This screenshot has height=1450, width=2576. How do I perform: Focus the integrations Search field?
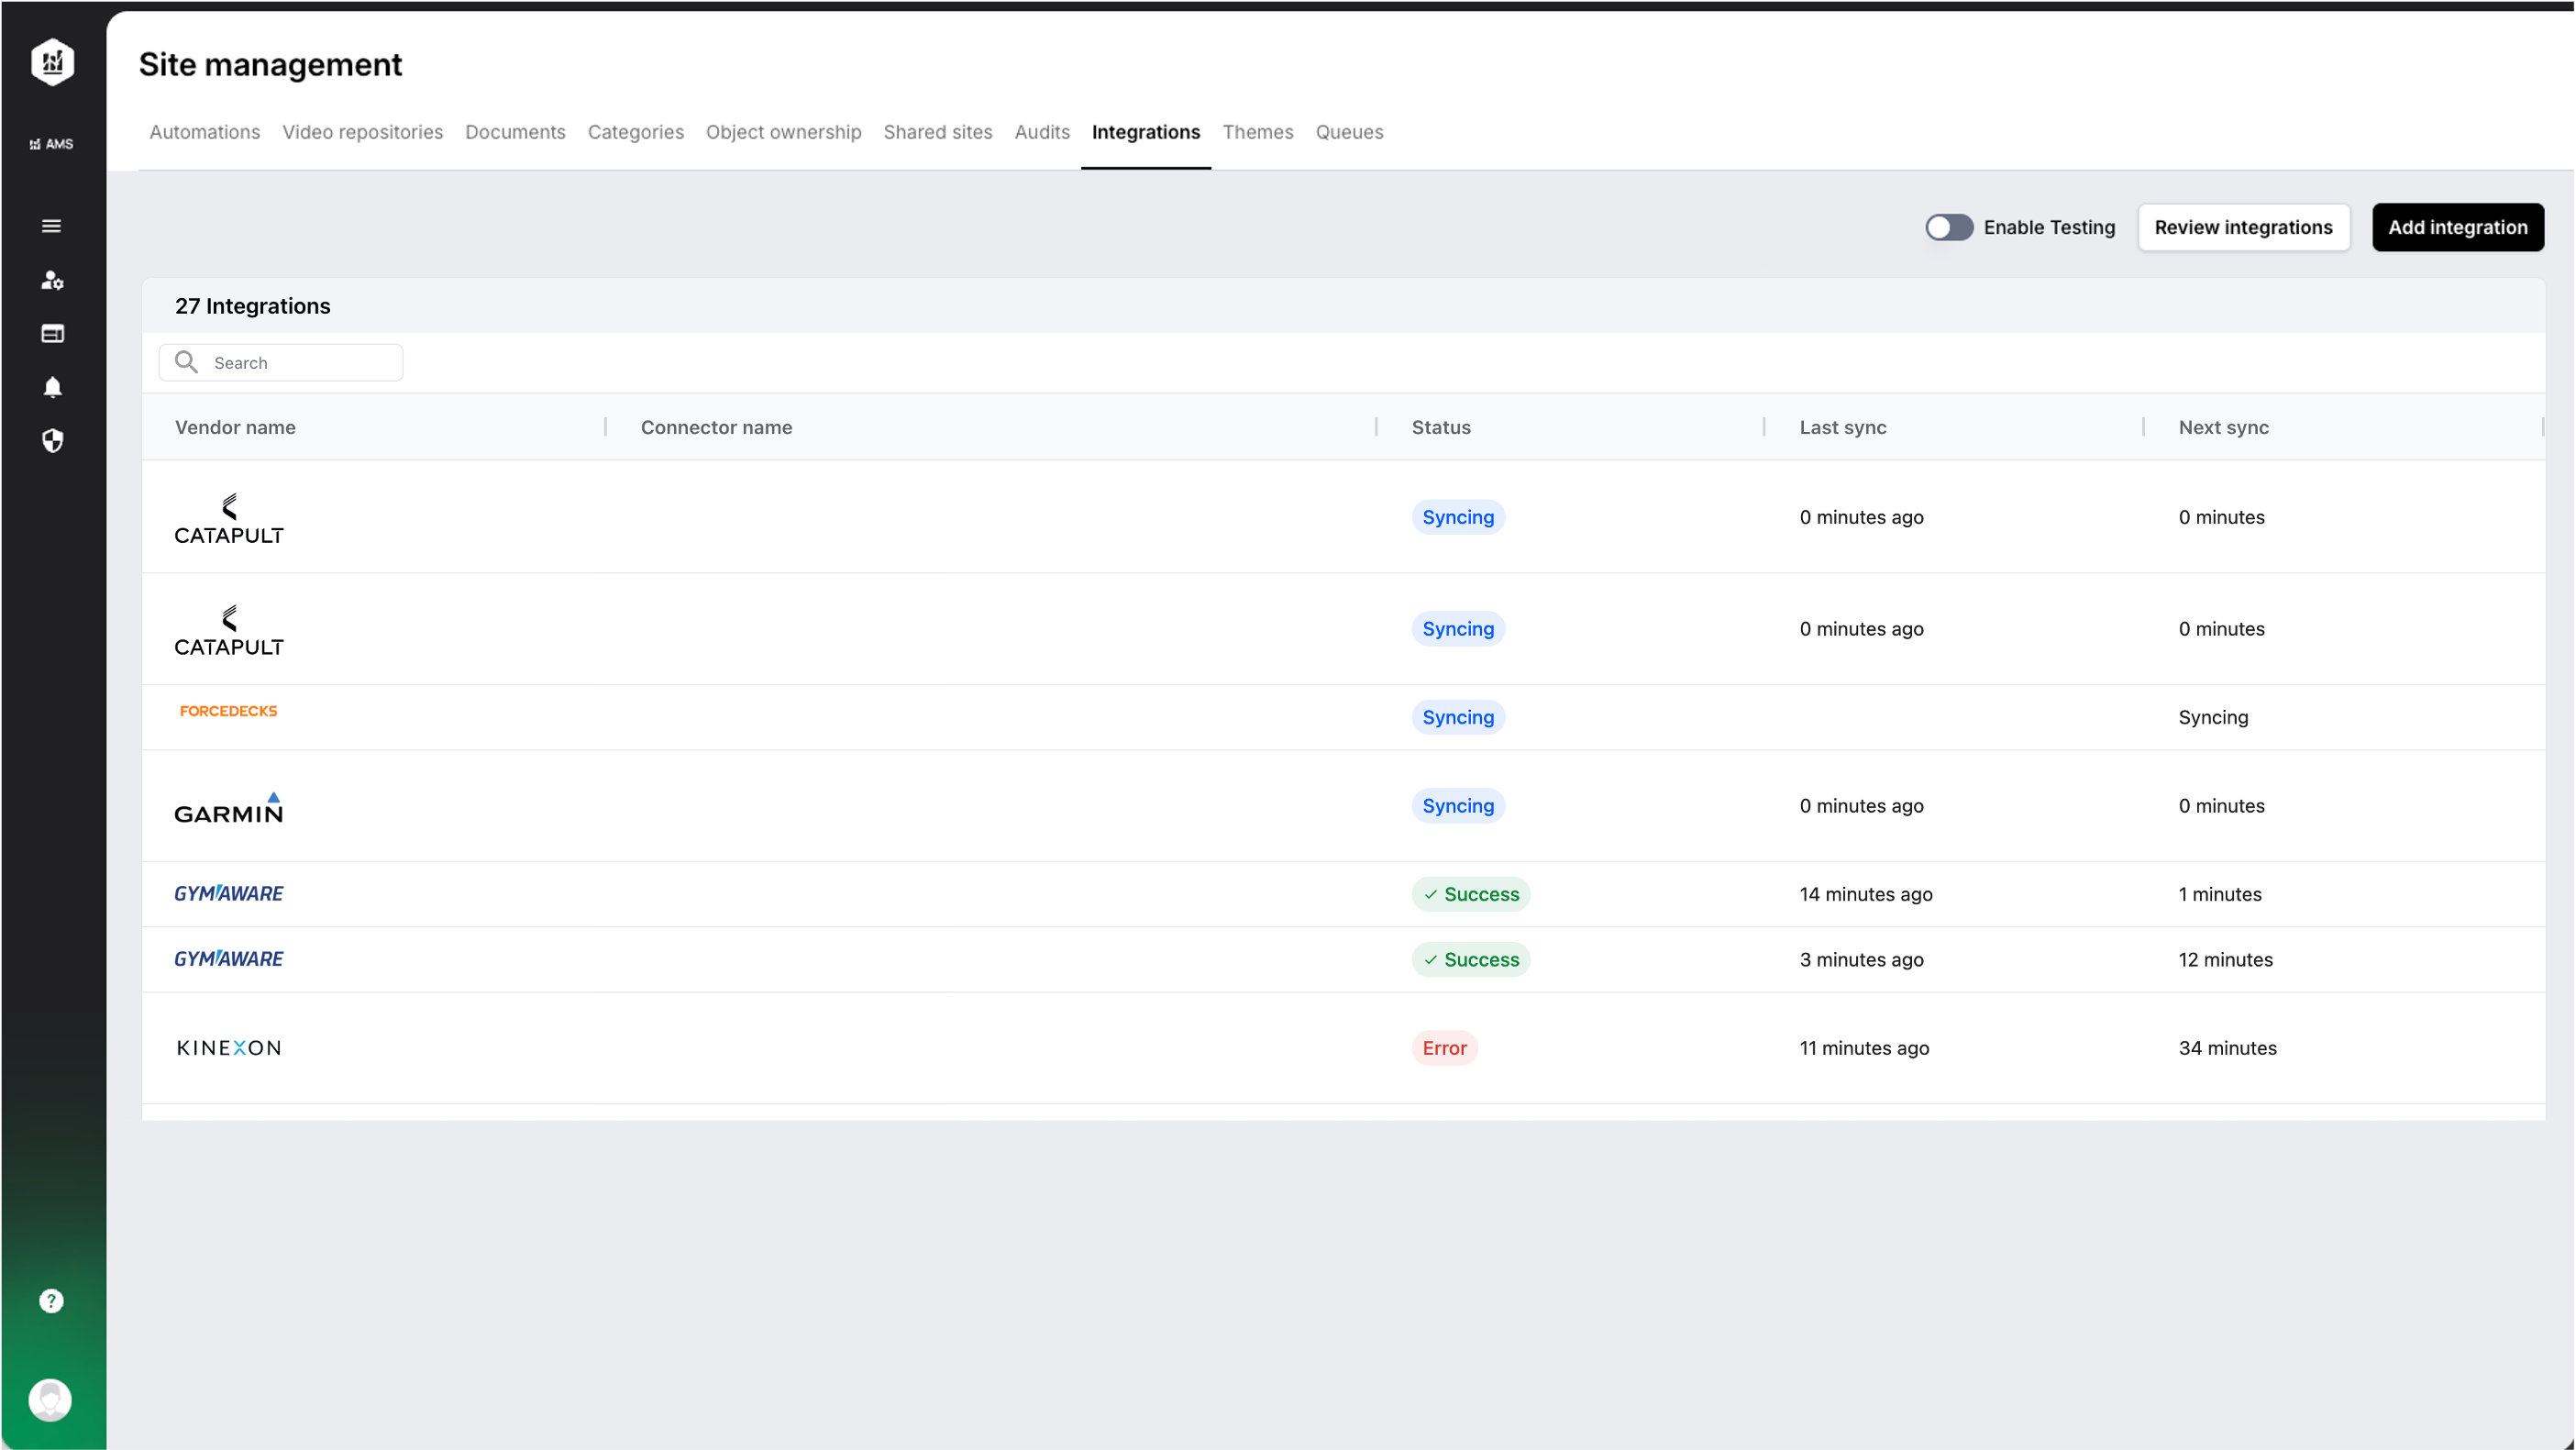click(281, 362)
